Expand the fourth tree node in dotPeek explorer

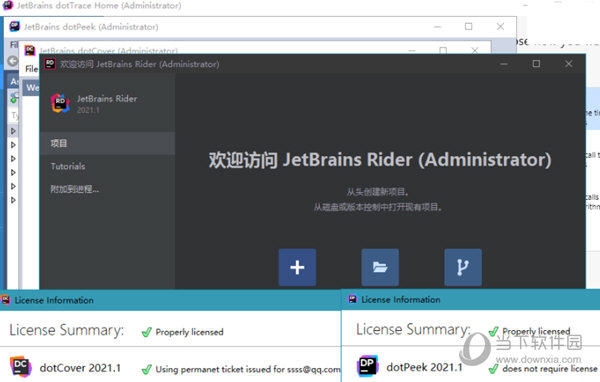pyautogui.click(x=13, y=173)
